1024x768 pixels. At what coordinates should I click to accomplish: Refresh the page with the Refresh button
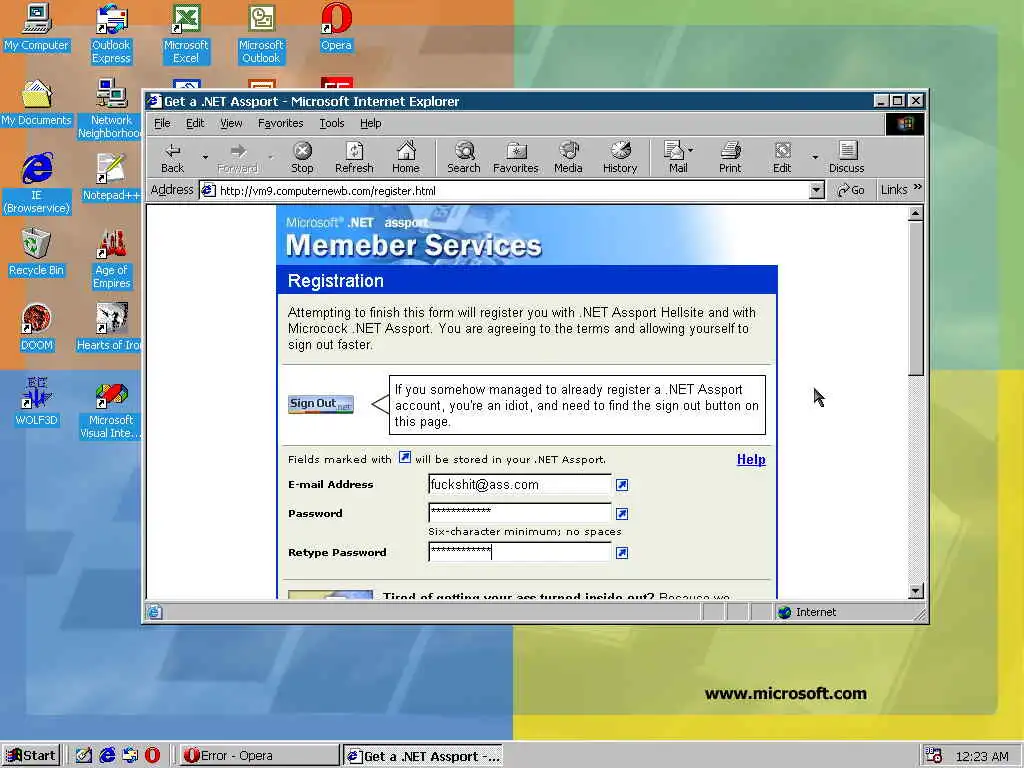click(354, 157)
